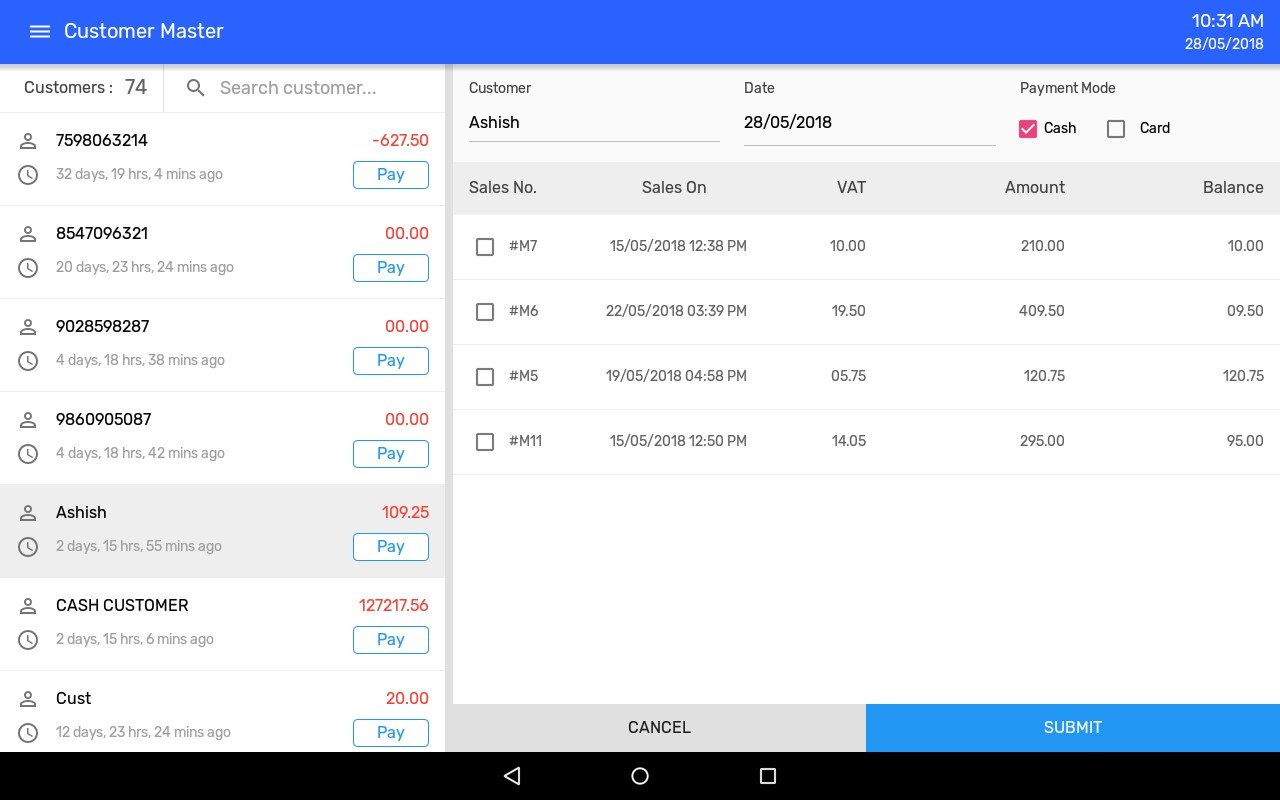
Task: Cancel the payment form
Action: click(659, 728)
